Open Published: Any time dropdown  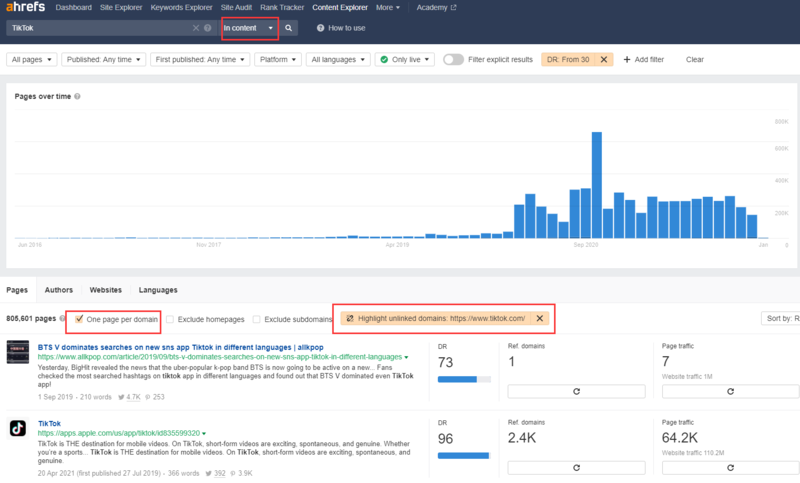[104, 60]
